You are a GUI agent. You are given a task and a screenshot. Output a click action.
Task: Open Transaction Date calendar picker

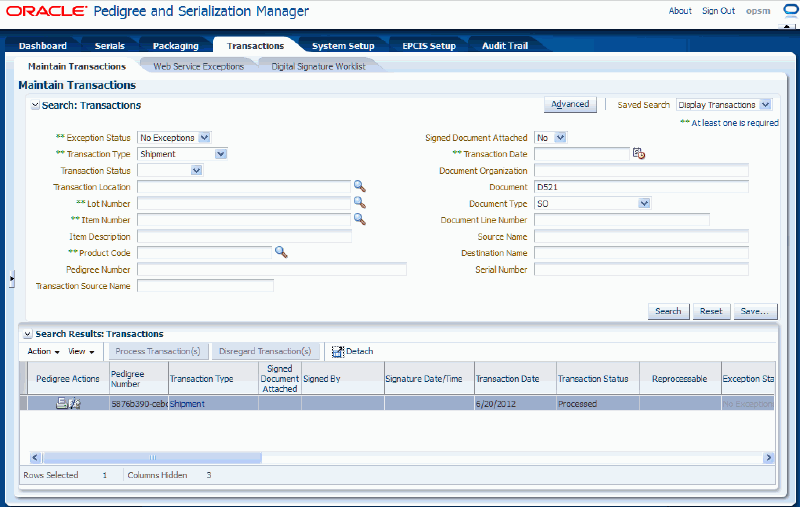point(639,154)
